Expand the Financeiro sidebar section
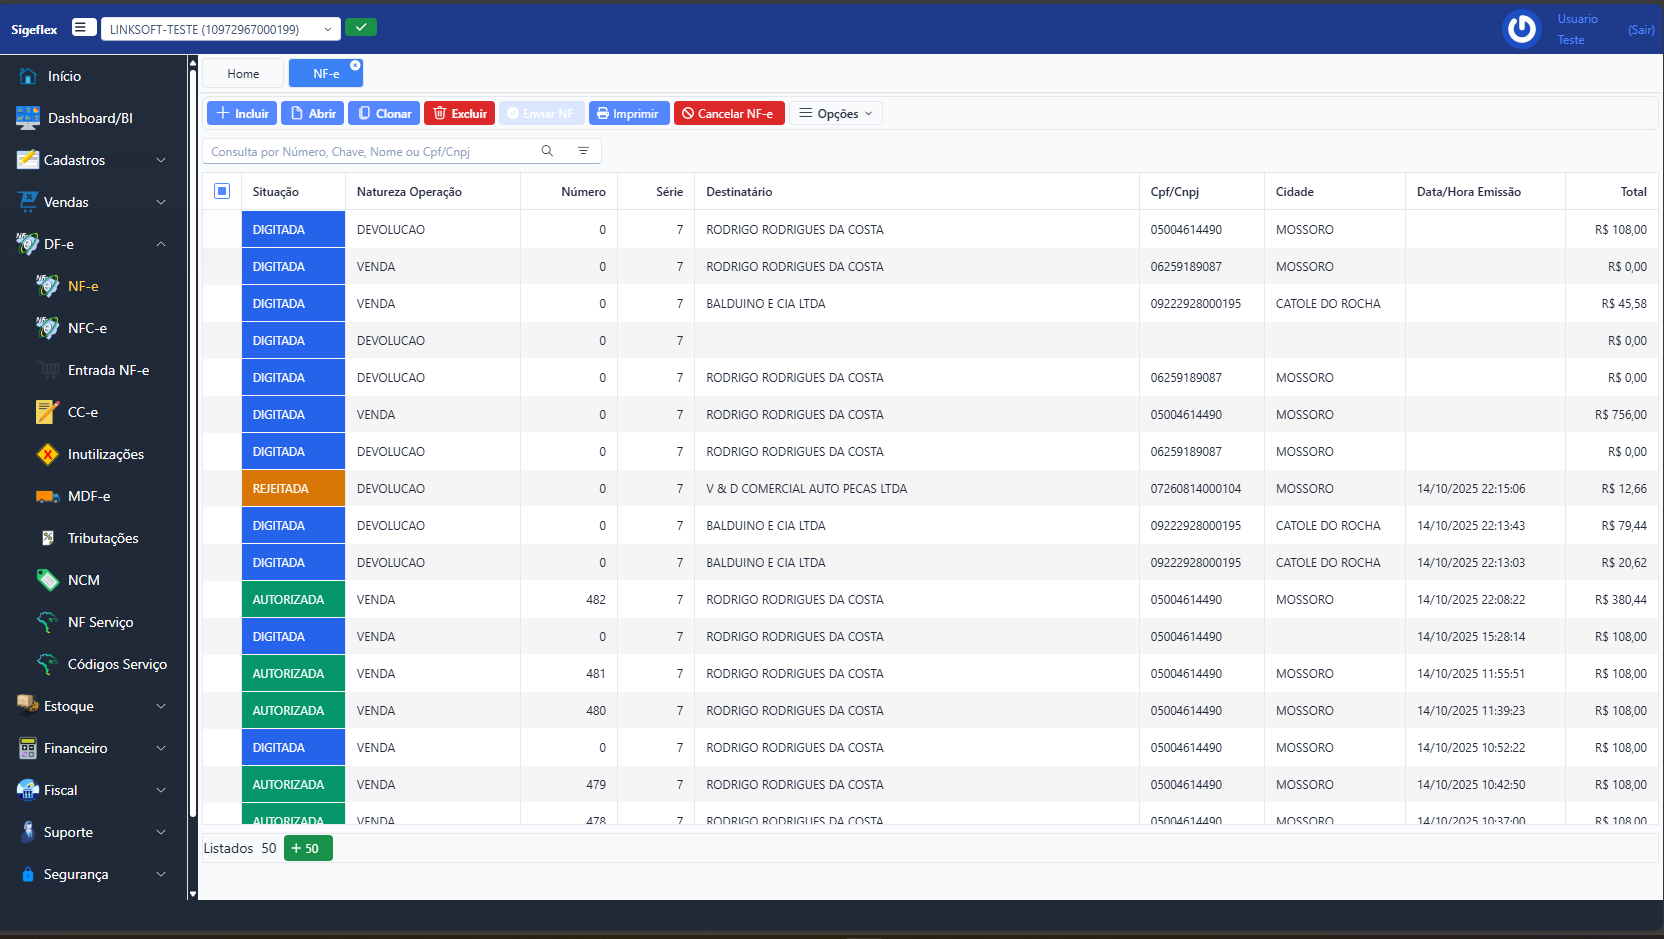1664x939 pixels. 88,747
